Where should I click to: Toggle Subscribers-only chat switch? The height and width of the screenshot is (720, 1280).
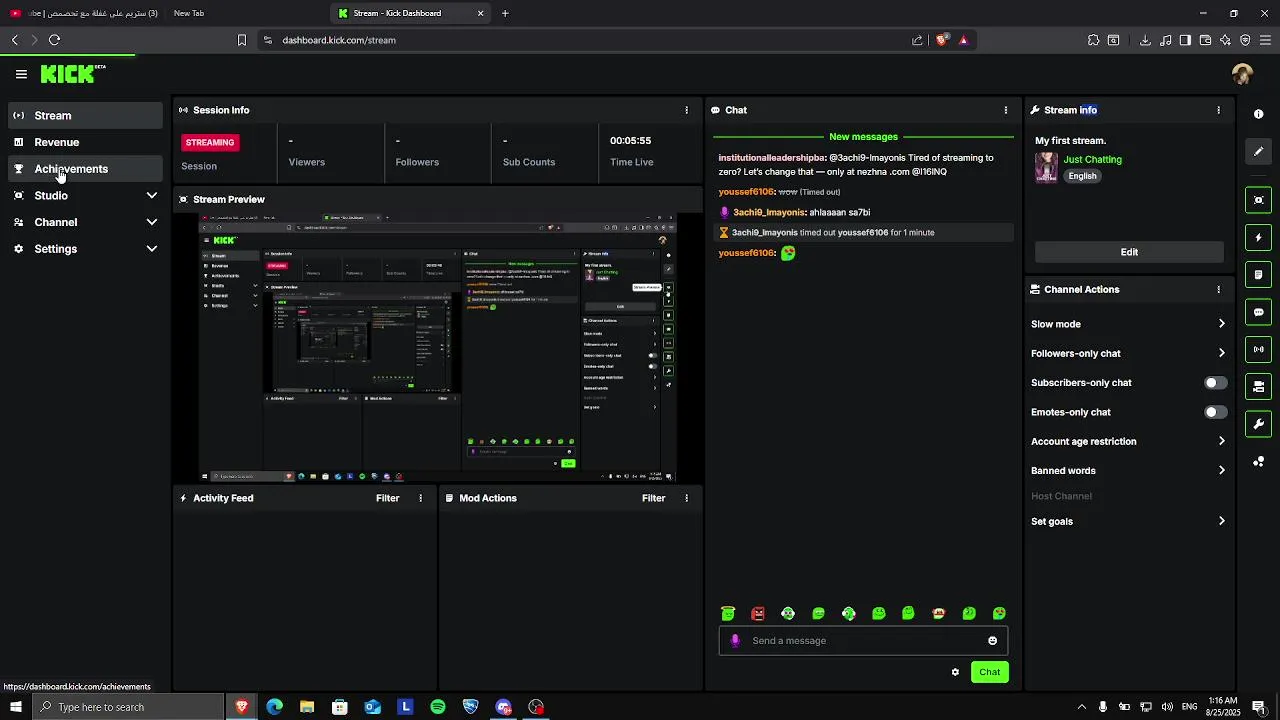coord(1215,383)
